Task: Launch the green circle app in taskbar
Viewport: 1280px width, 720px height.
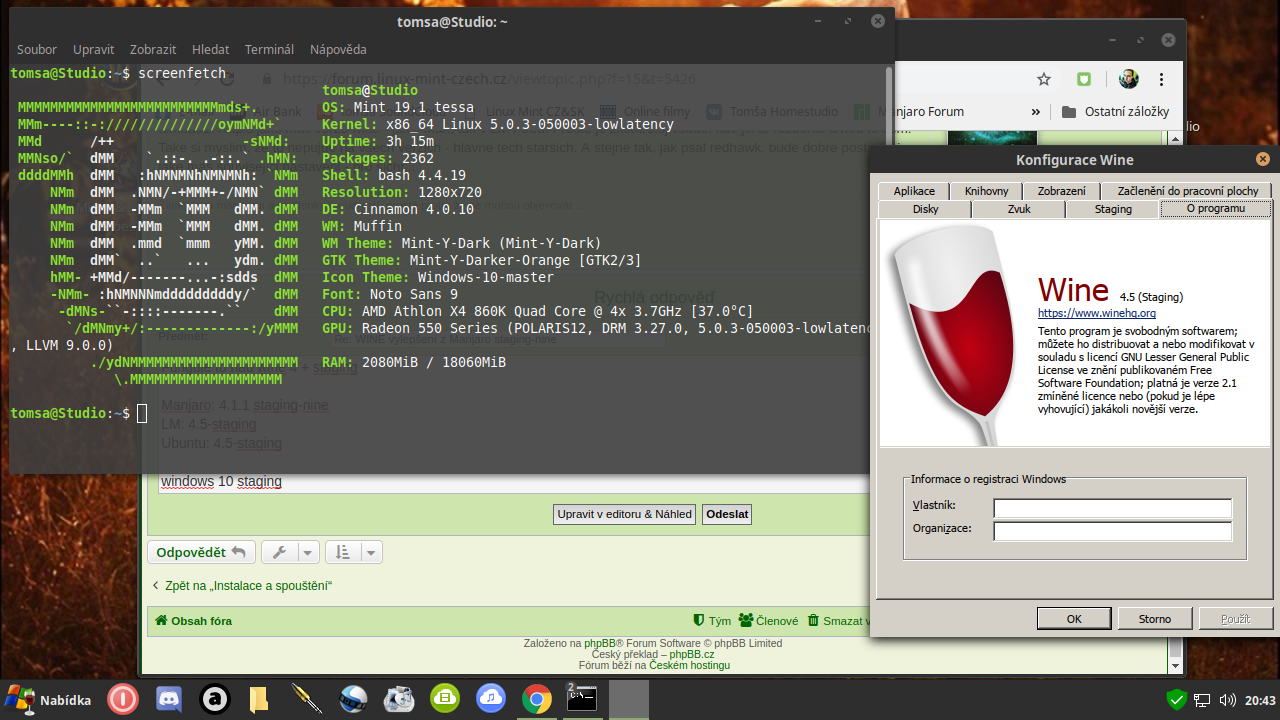Action: point(445,699)
